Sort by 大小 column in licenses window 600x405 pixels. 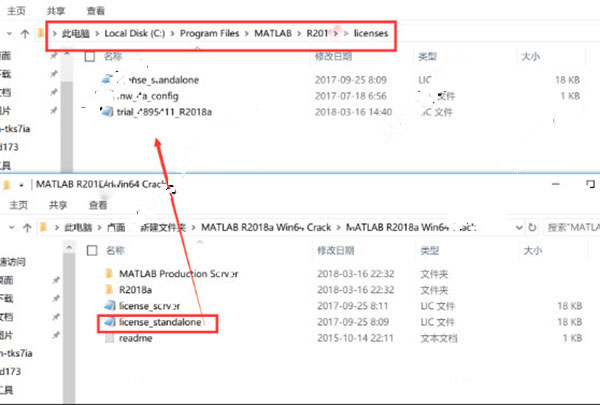coord(531,57)
